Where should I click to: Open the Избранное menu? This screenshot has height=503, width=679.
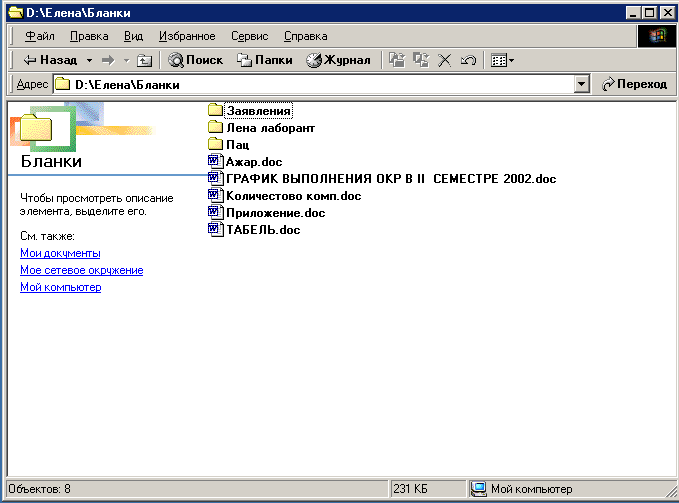point(187,36)
